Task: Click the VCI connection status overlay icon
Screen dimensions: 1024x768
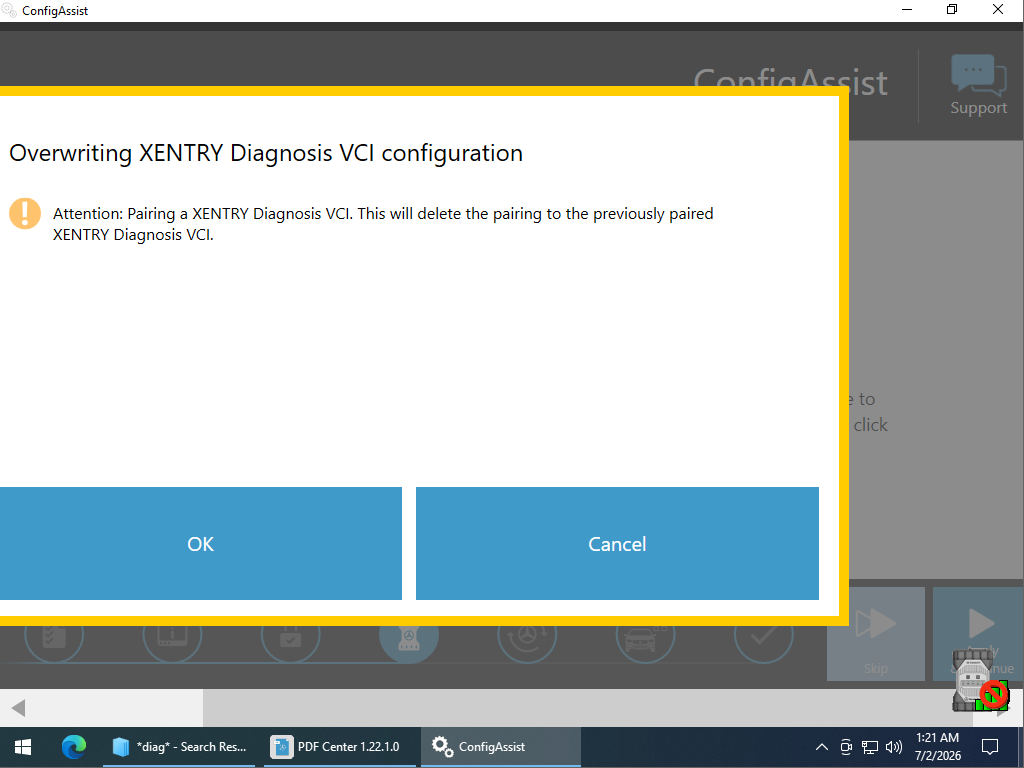Action: (980, 680)
